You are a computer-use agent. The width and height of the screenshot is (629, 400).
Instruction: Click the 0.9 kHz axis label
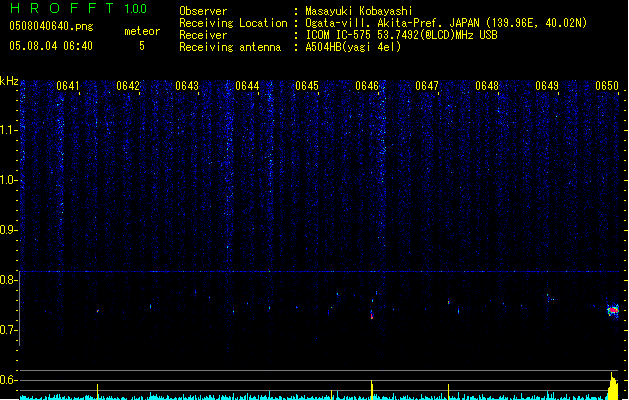click(x=8, y=230)
